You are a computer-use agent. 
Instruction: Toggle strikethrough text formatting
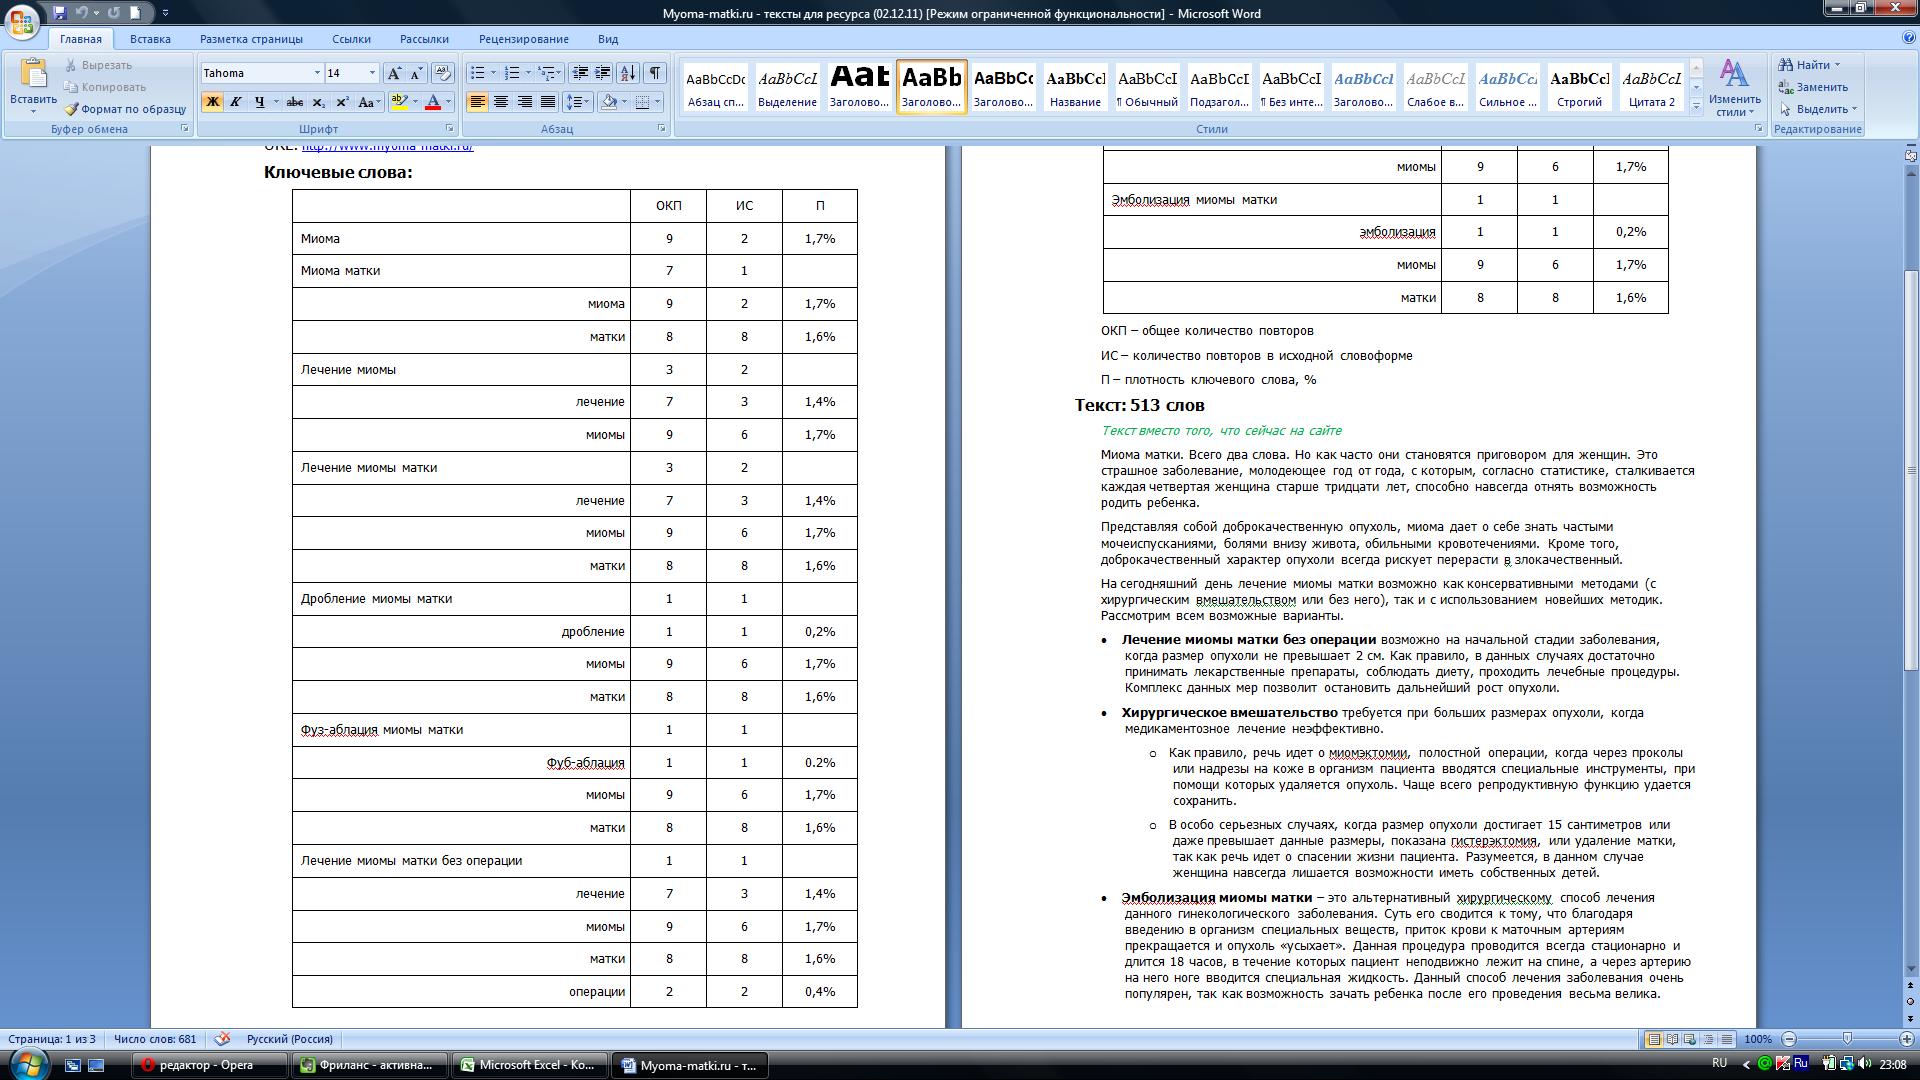coord(294,102)
